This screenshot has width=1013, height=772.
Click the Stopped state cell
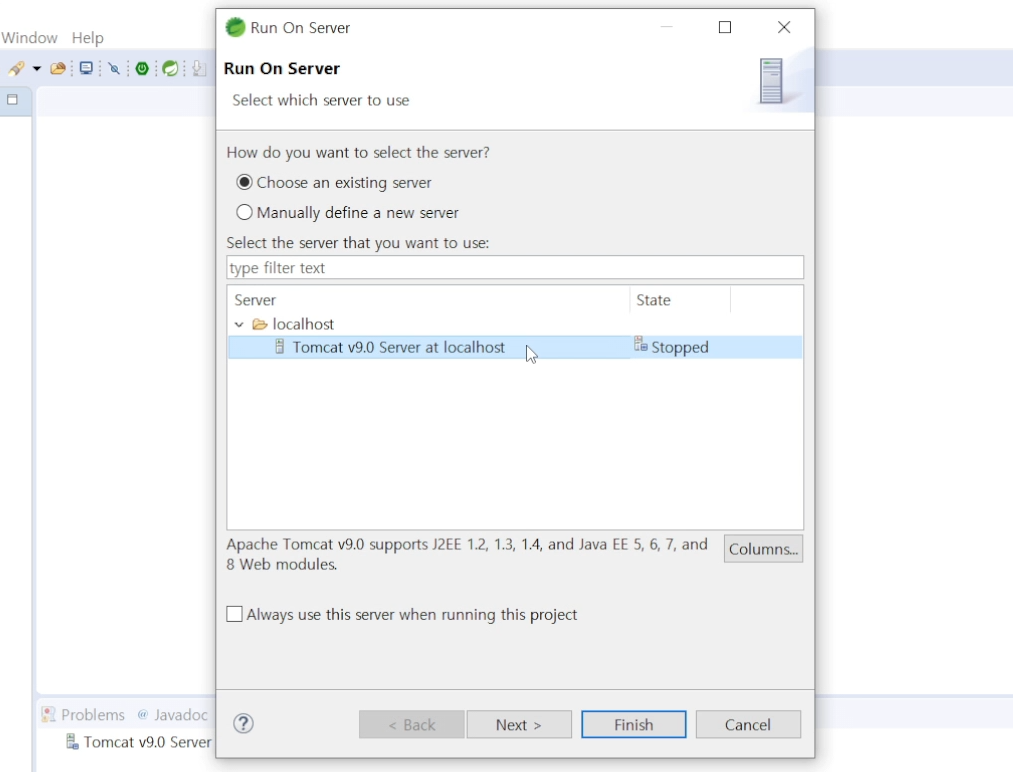click(x=680, y=348)
